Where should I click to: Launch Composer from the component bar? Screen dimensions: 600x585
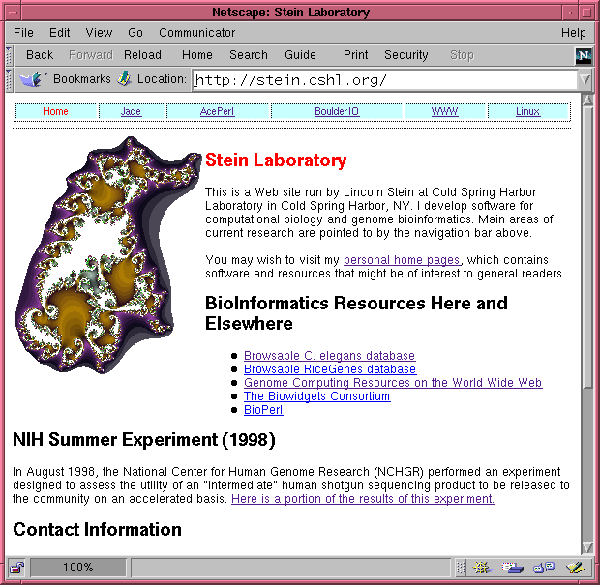(x=574, y=568)
